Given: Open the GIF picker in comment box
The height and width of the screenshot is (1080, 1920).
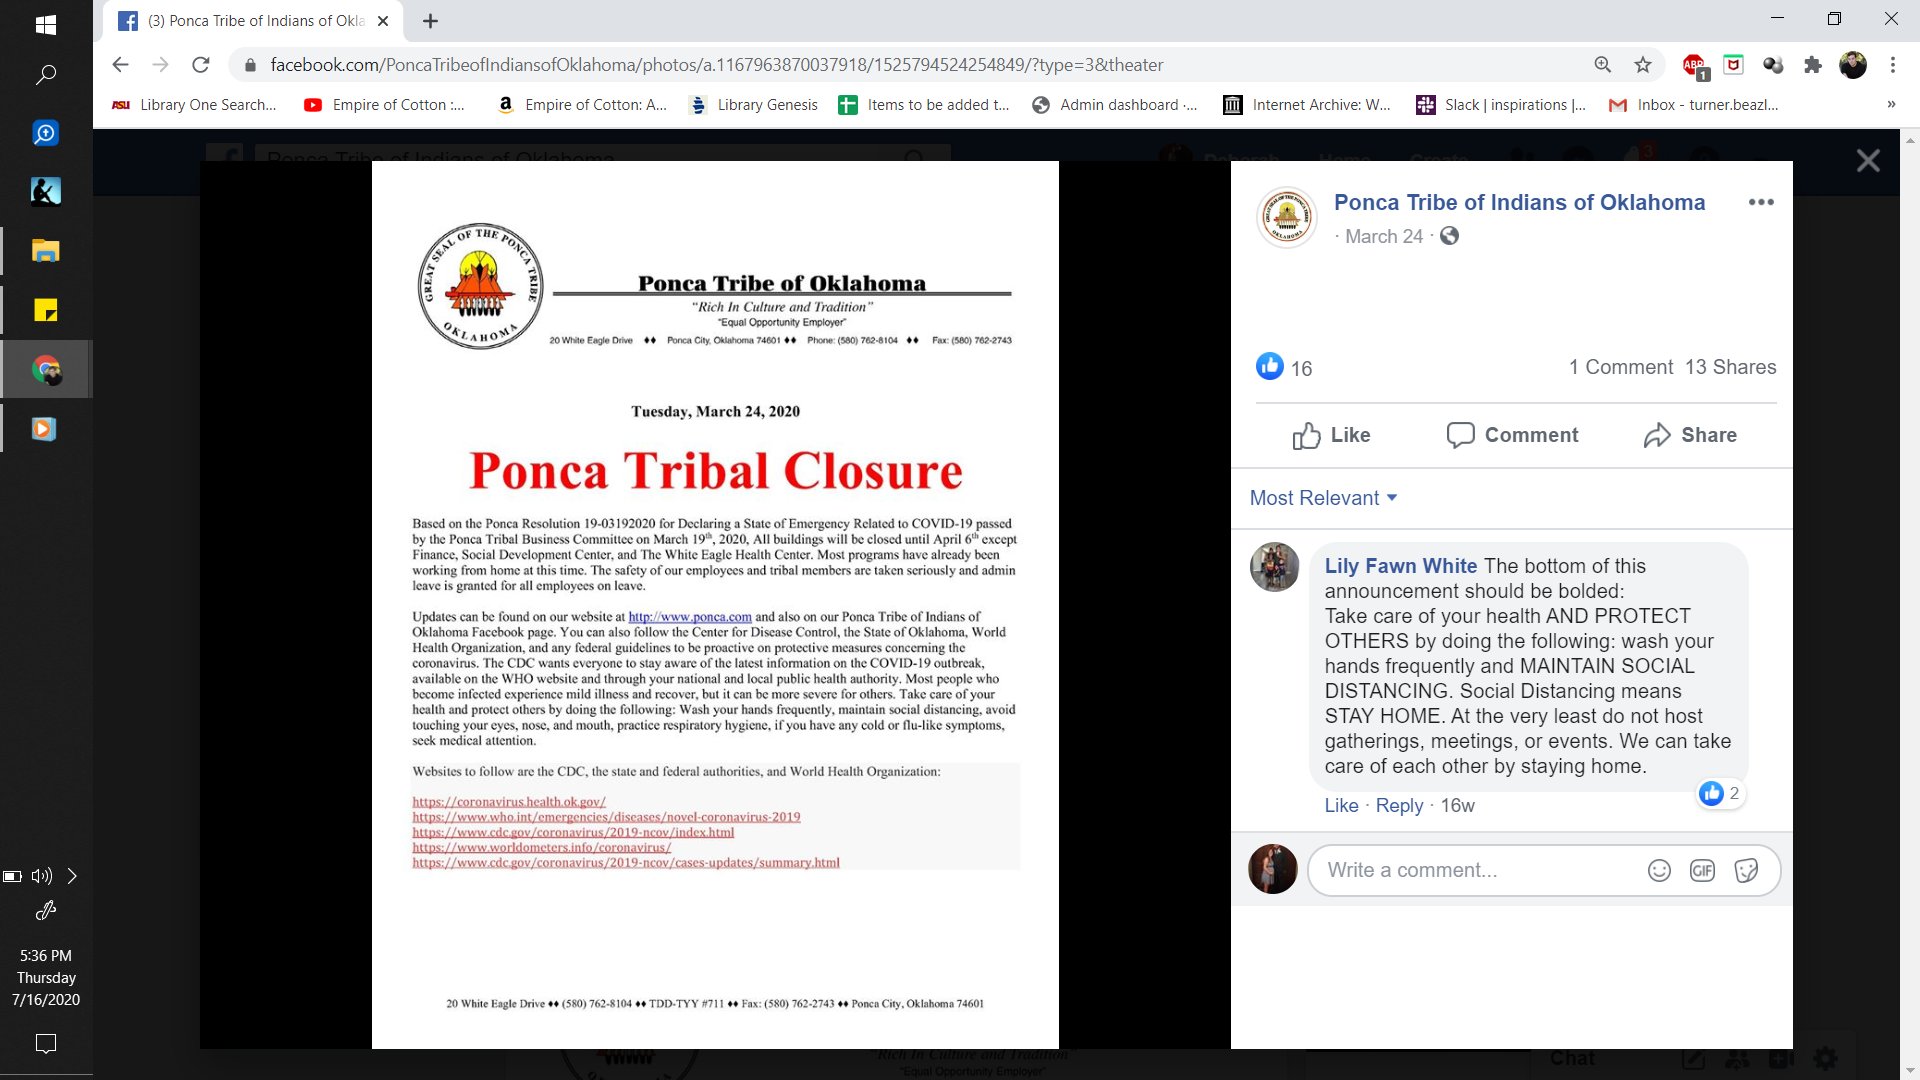Looking at the screenshot, I should (x=1702, y=870).
